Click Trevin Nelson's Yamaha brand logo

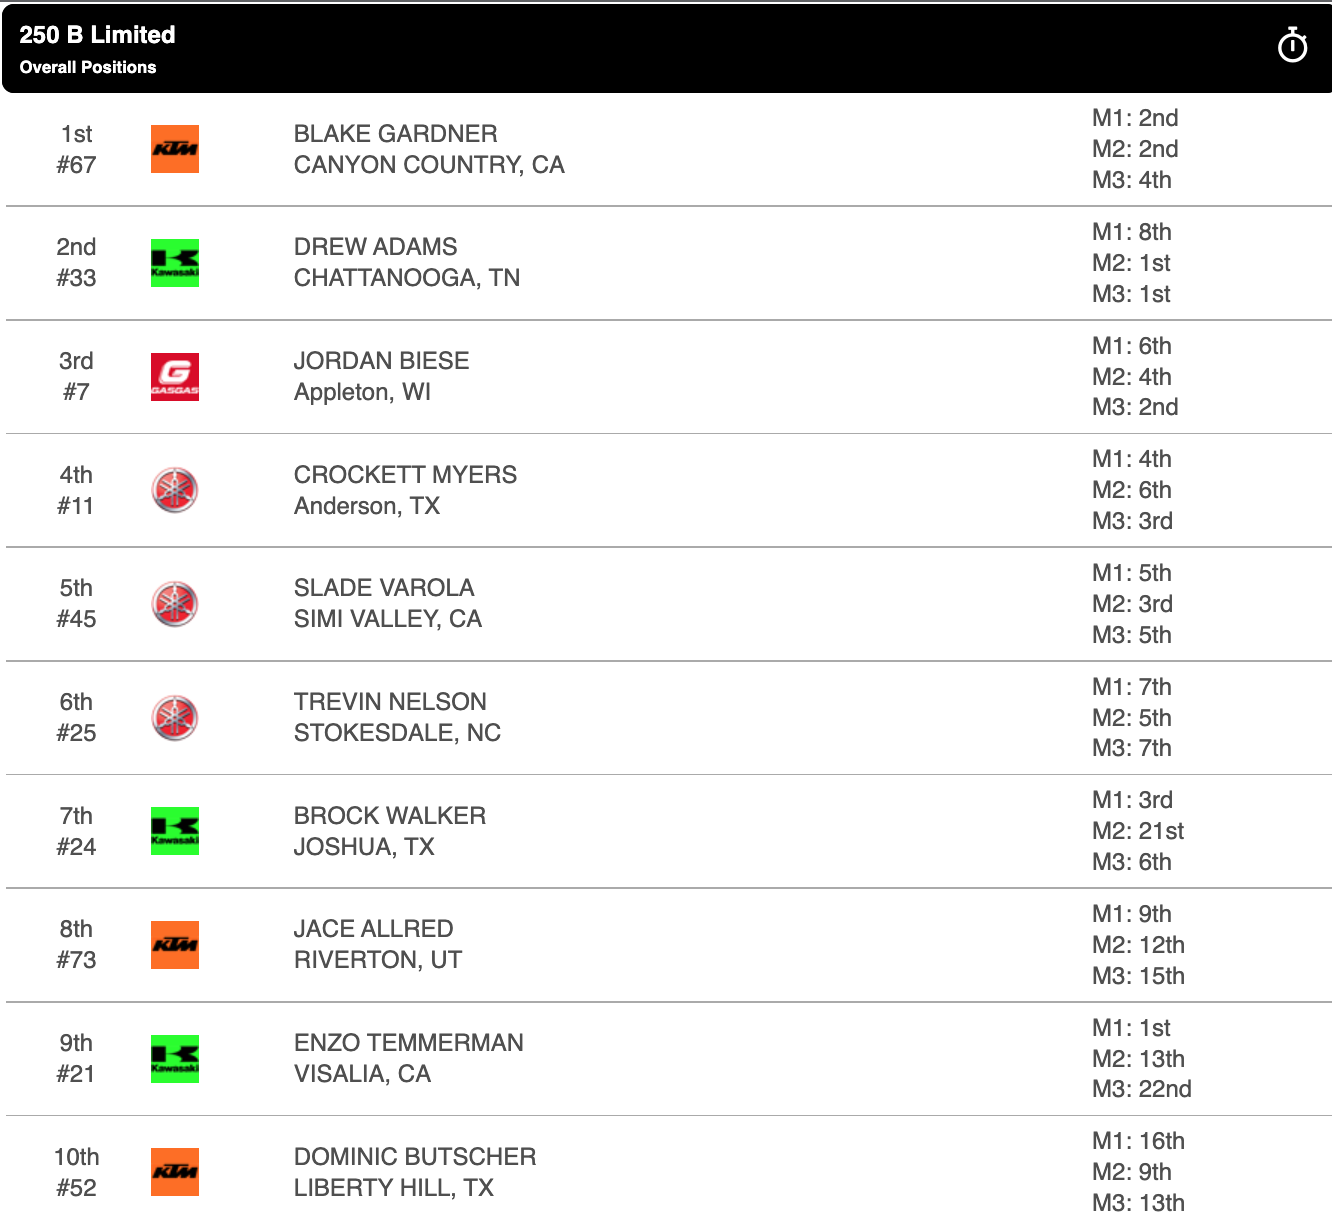pyautogui.click(x=175, y=718)
